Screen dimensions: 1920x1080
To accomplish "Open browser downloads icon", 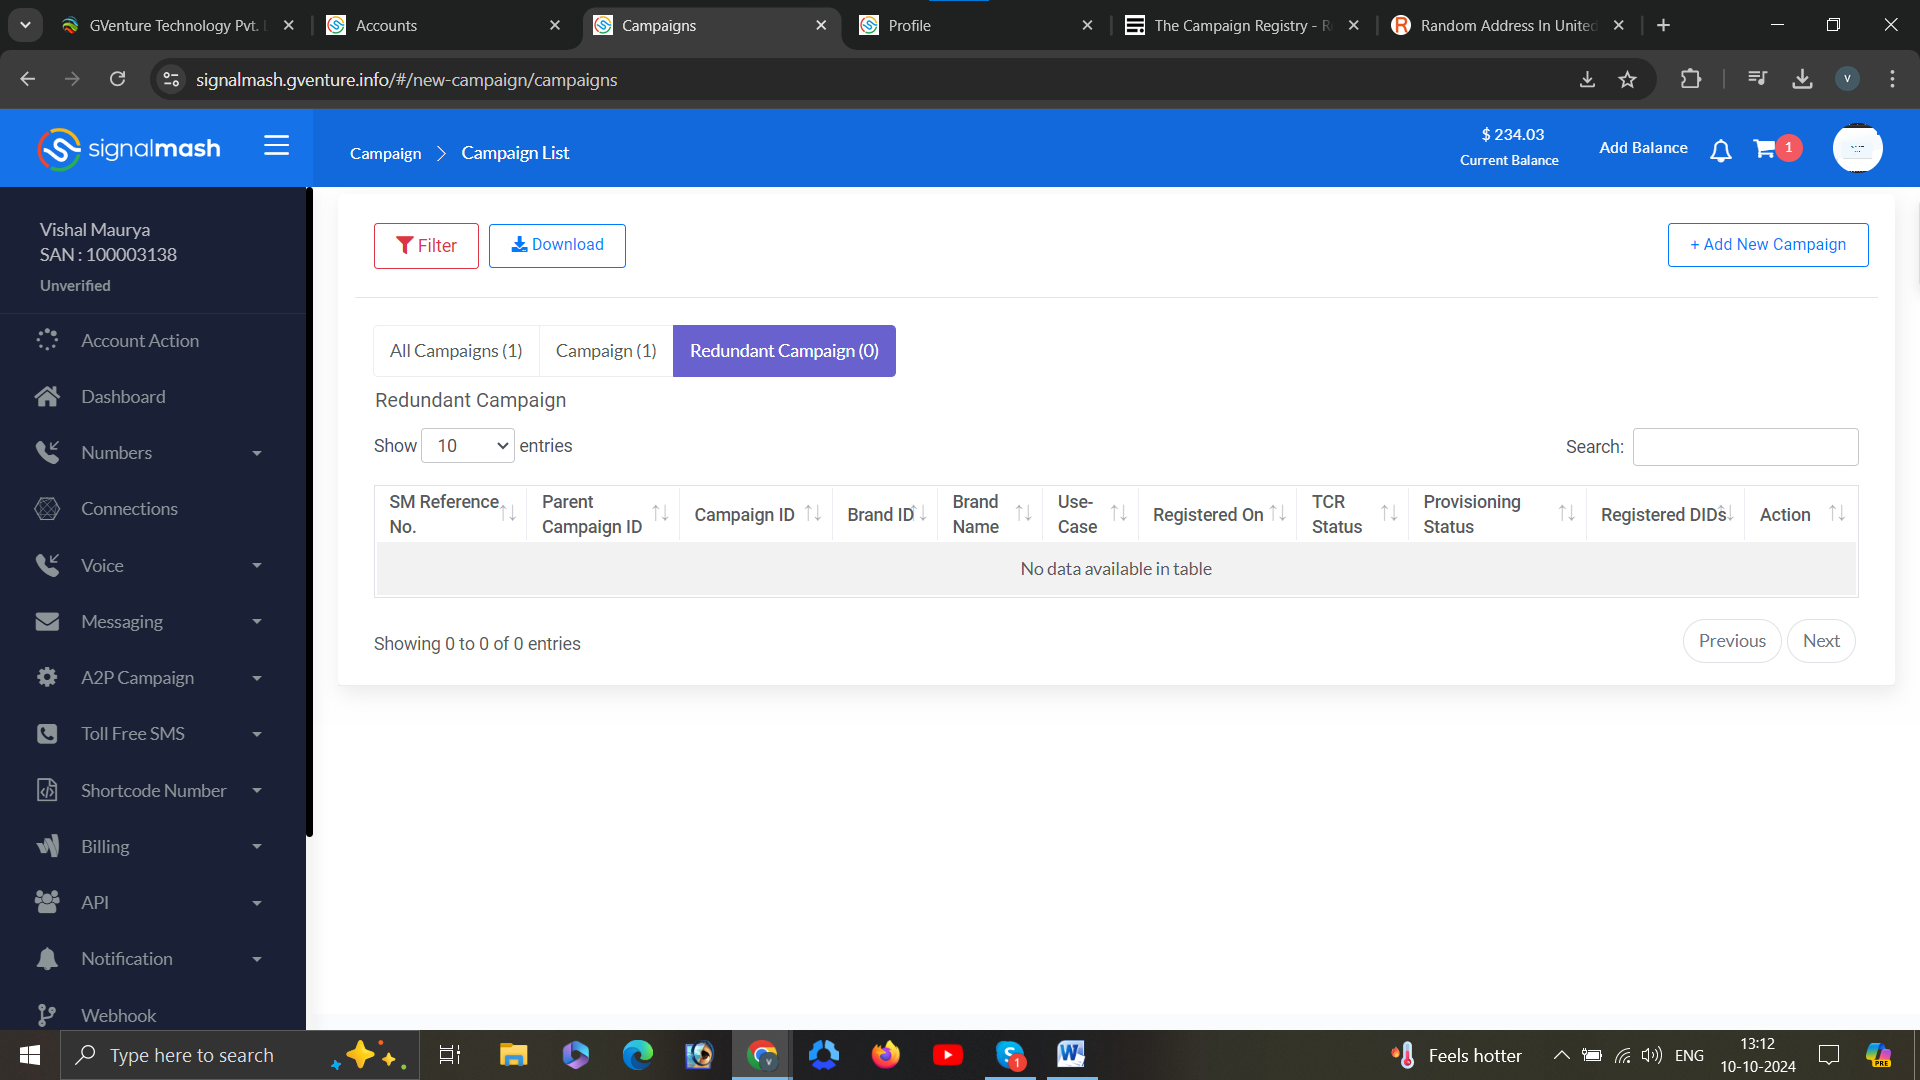I will (1802, 79).
